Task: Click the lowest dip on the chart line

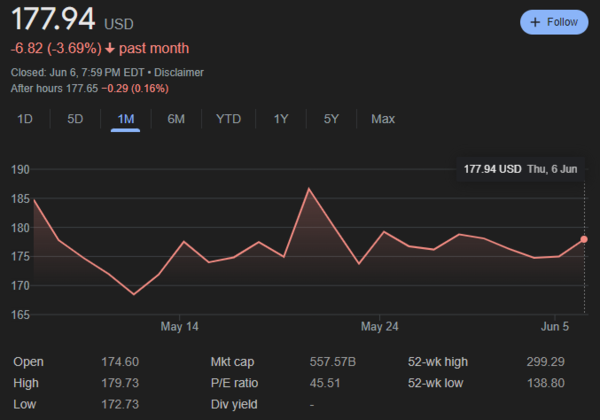Action: tap(134, 294)
